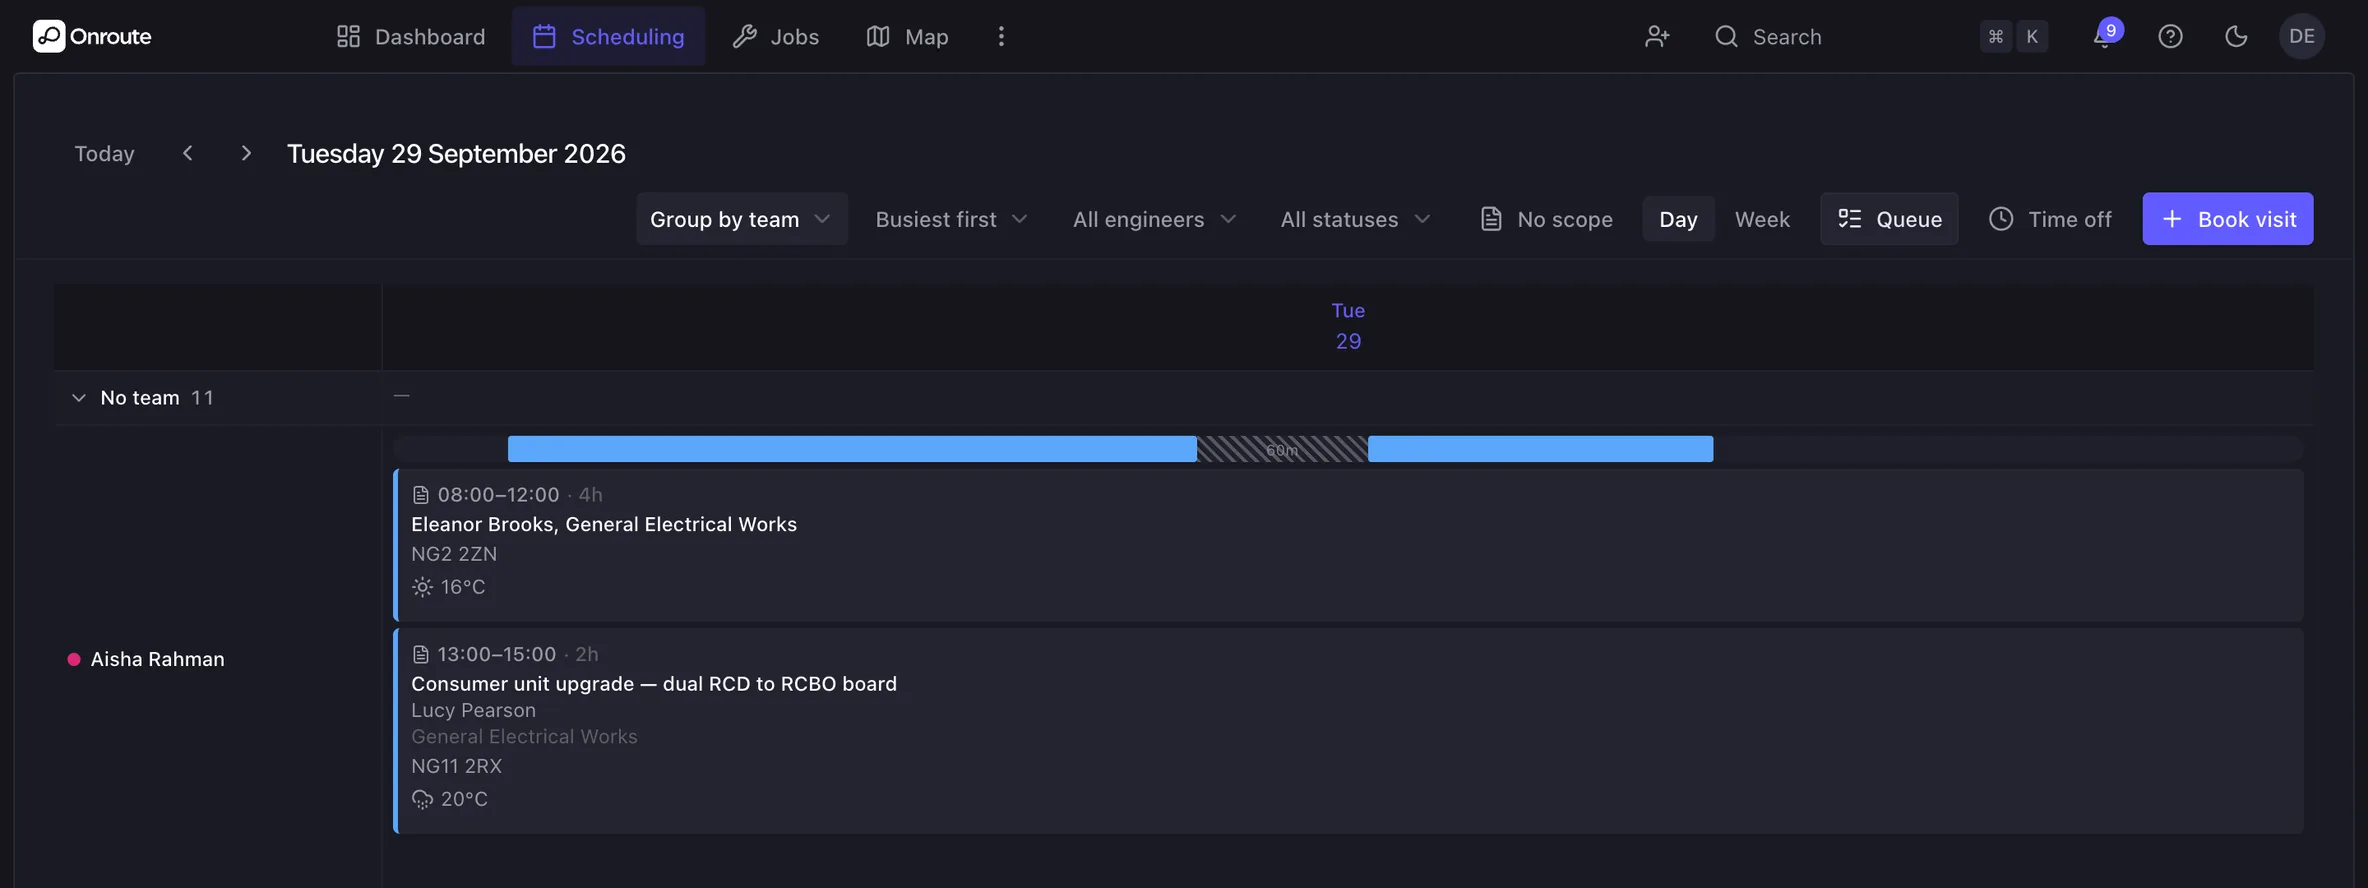Open the Group by team dropdown

click(741, 219)
